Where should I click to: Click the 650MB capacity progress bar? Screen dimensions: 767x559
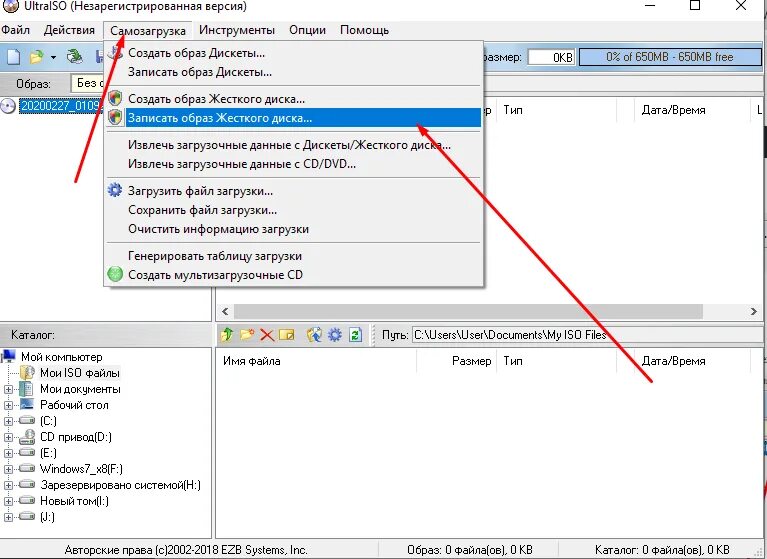pos(670,57)
